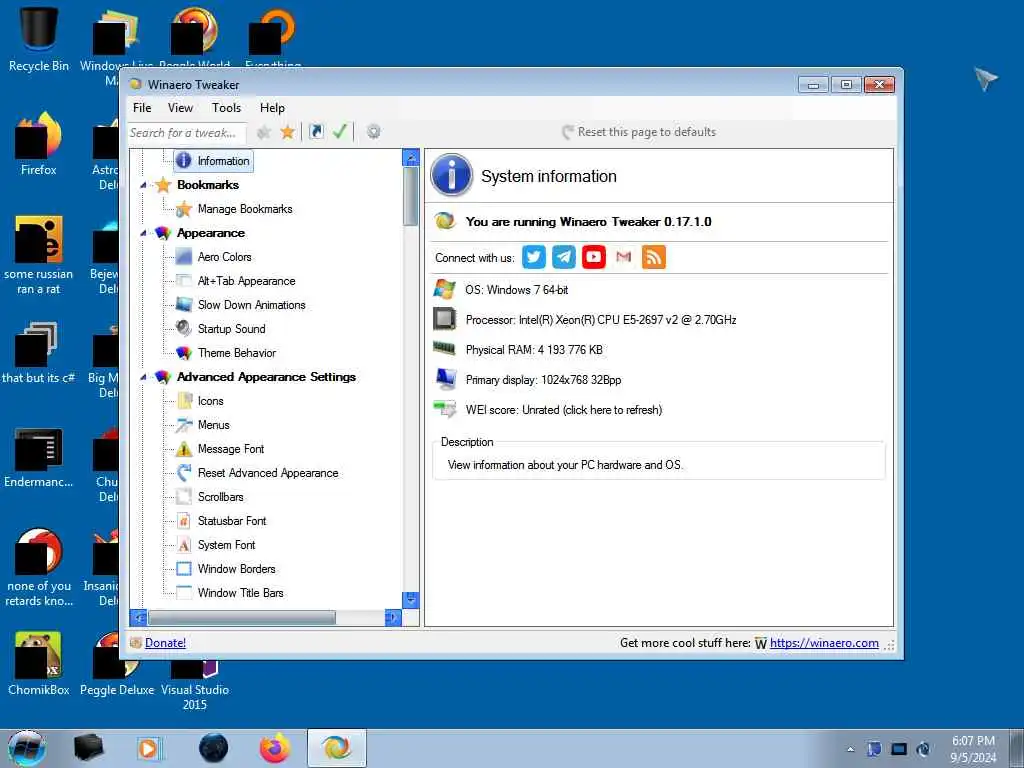Open the RSS feed connect icon
This screenshot has width=1024, height=768.
[654, 257]
